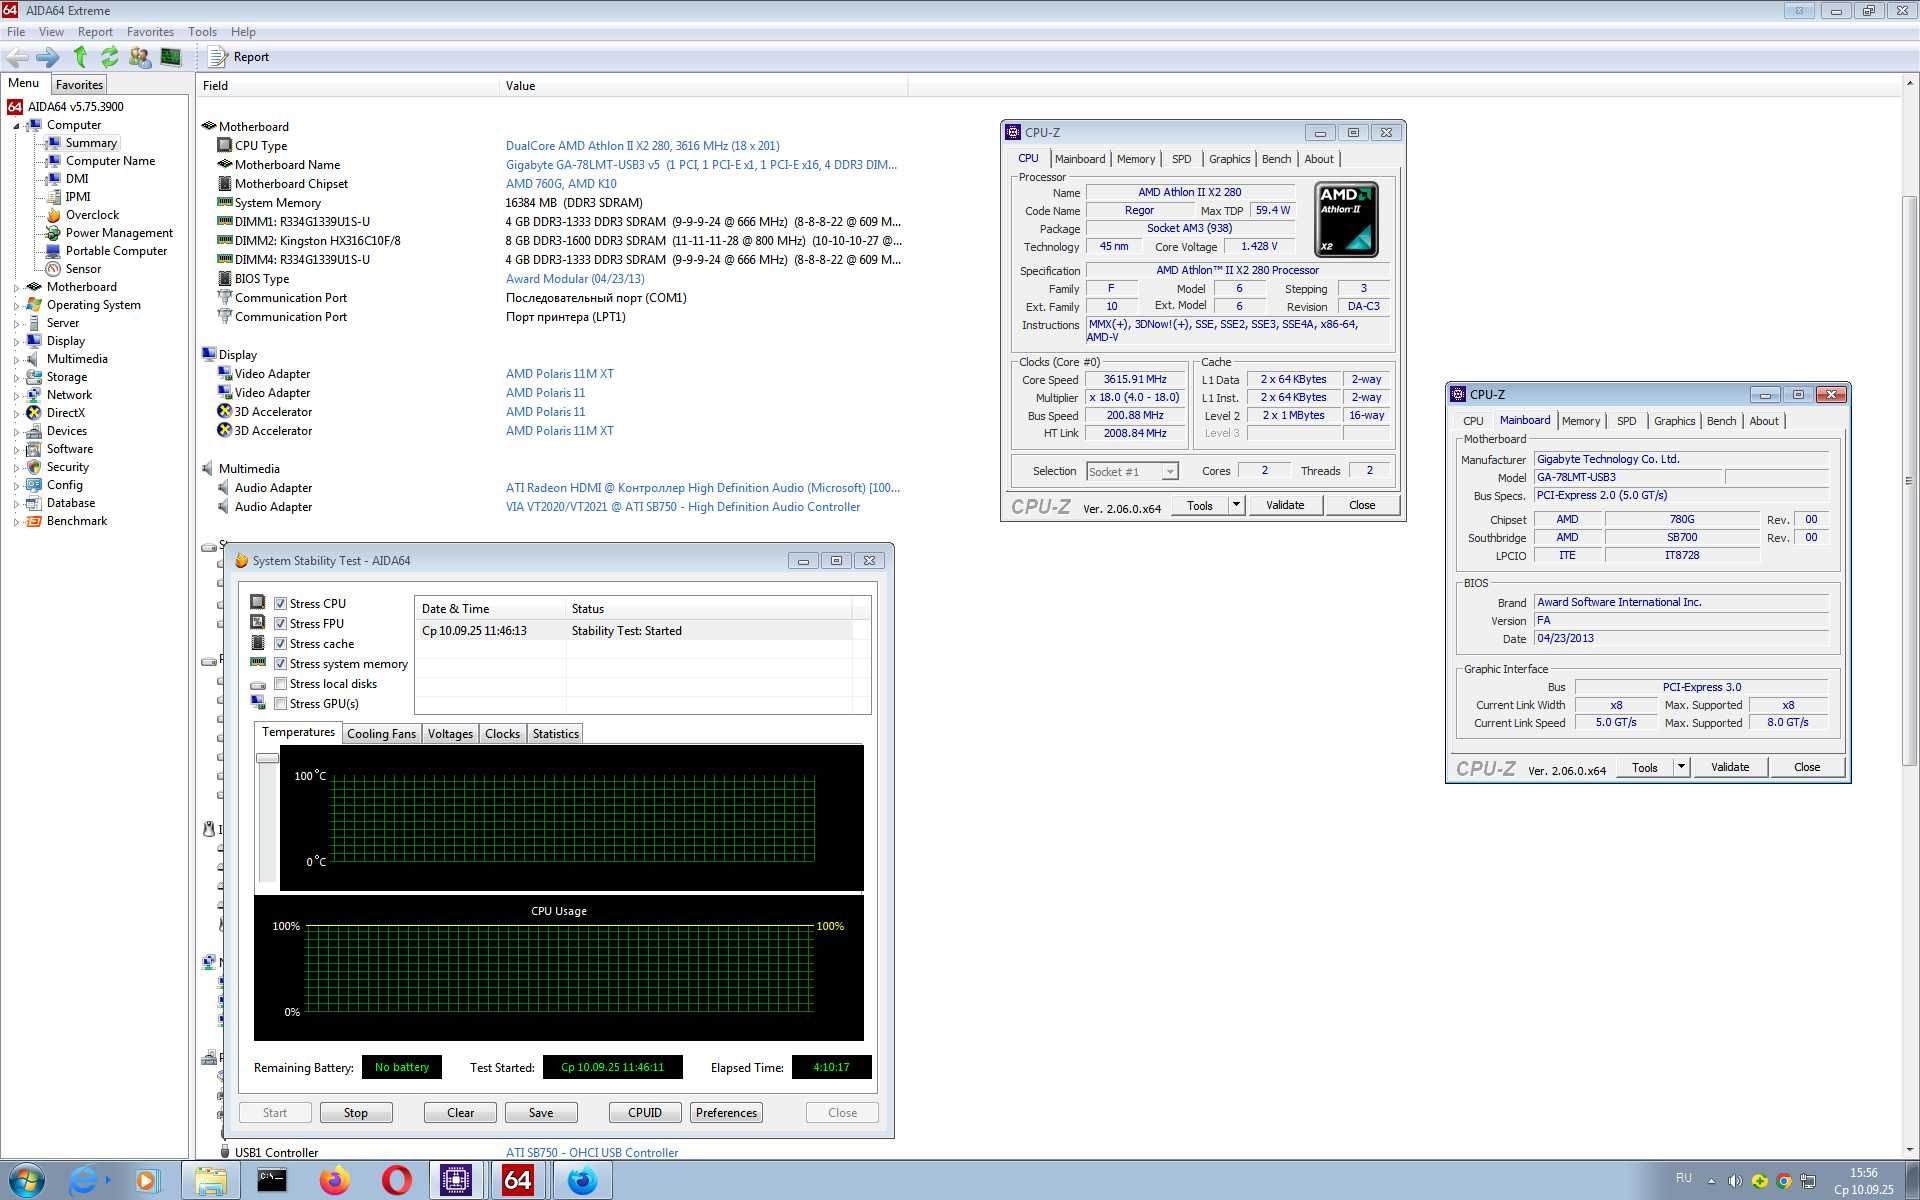The height and width of the screenshot is (1200, 1920).
Task: Expand the Network tree node
Action: coord(16,396)
